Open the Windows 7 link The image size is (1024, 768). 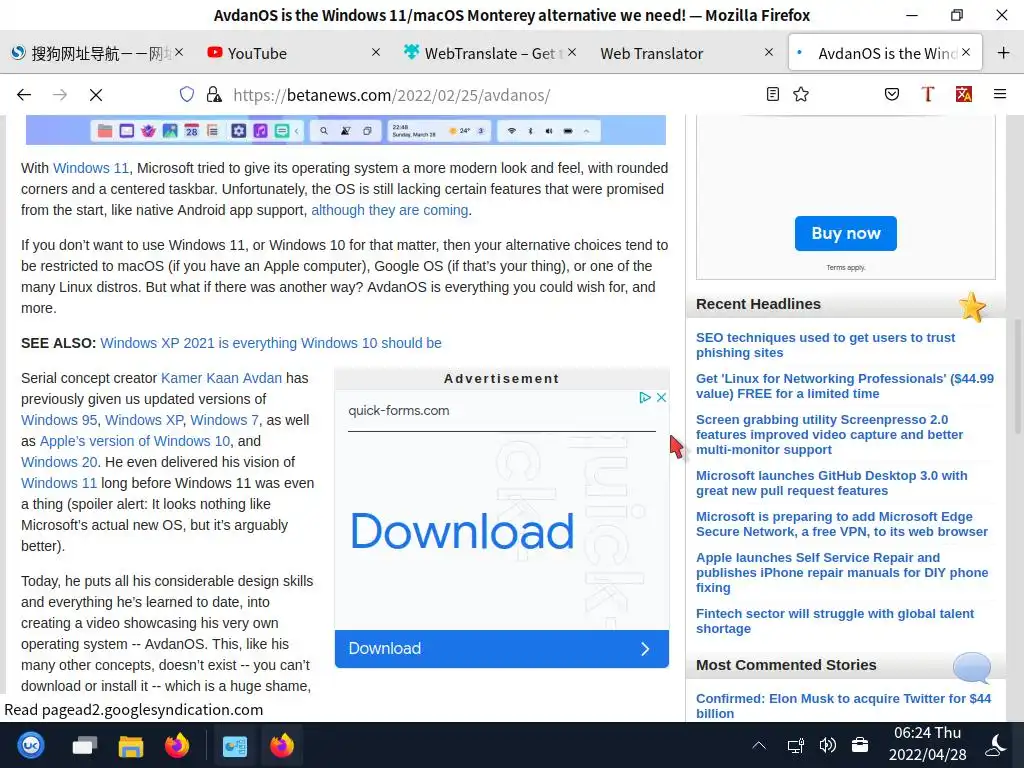pos(224,420)
